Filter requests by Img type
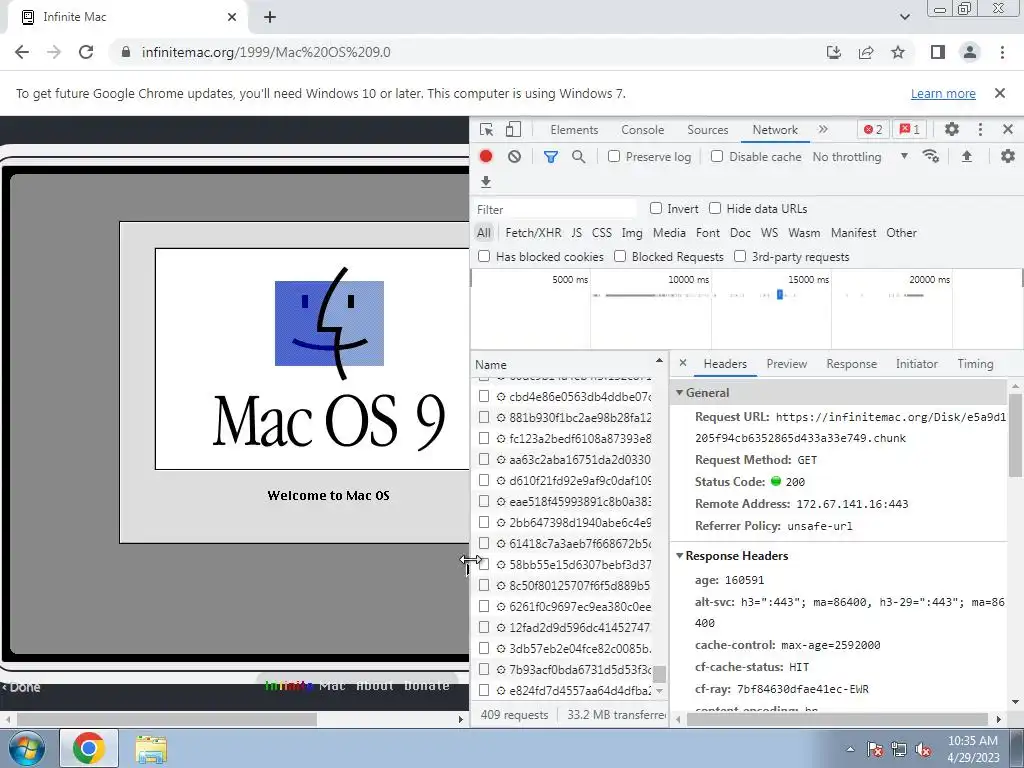This screenshot has width=1024, height=768. click(632, 232)
